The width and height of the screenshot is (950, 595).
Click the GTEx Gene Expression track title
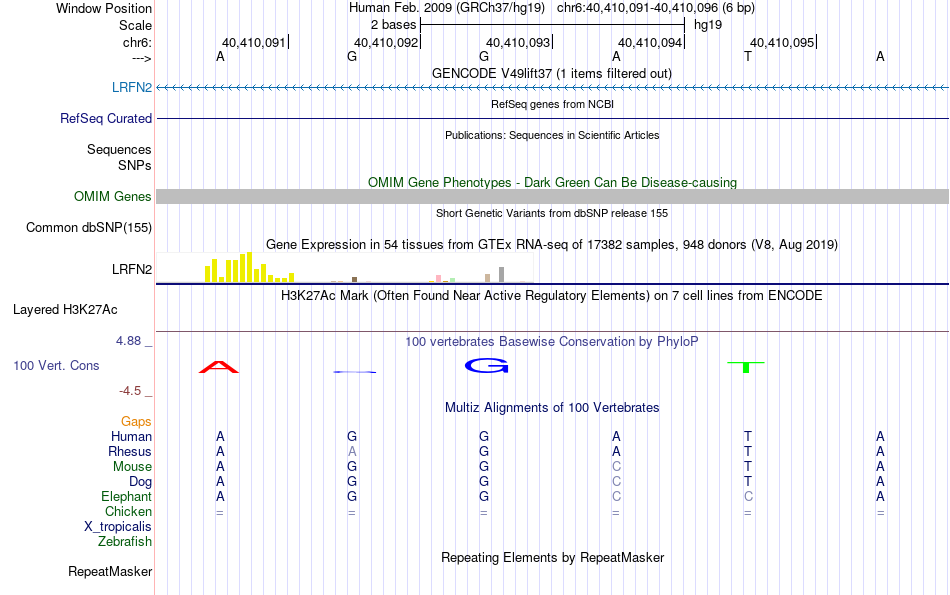552,244
